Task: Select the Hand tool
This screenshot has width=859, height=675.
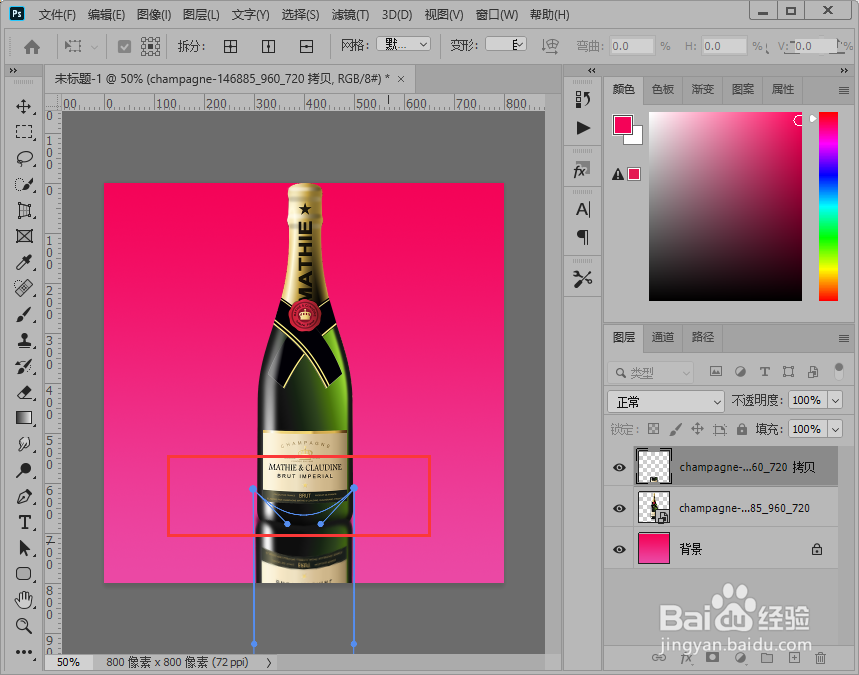Action: 24,600
